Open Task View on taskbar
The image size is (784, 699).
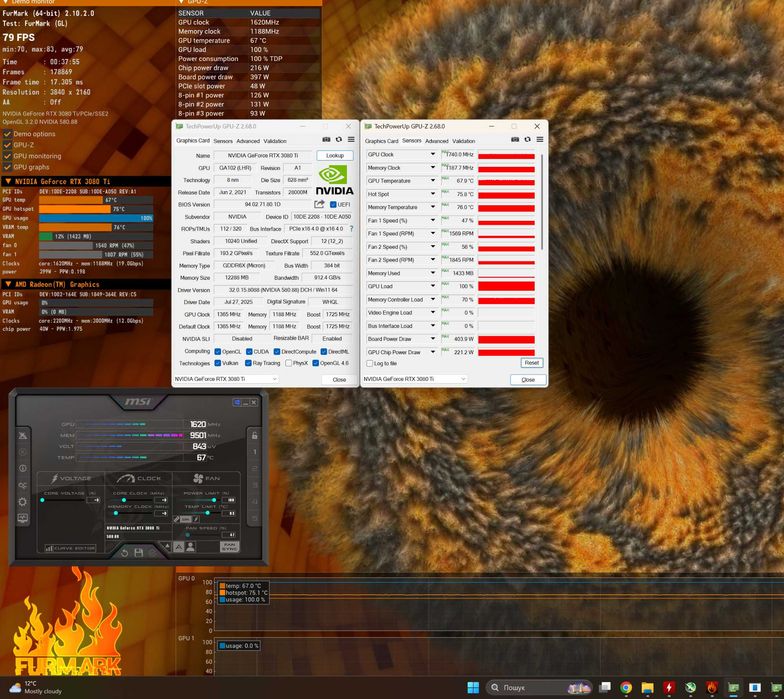coord(605,688)
